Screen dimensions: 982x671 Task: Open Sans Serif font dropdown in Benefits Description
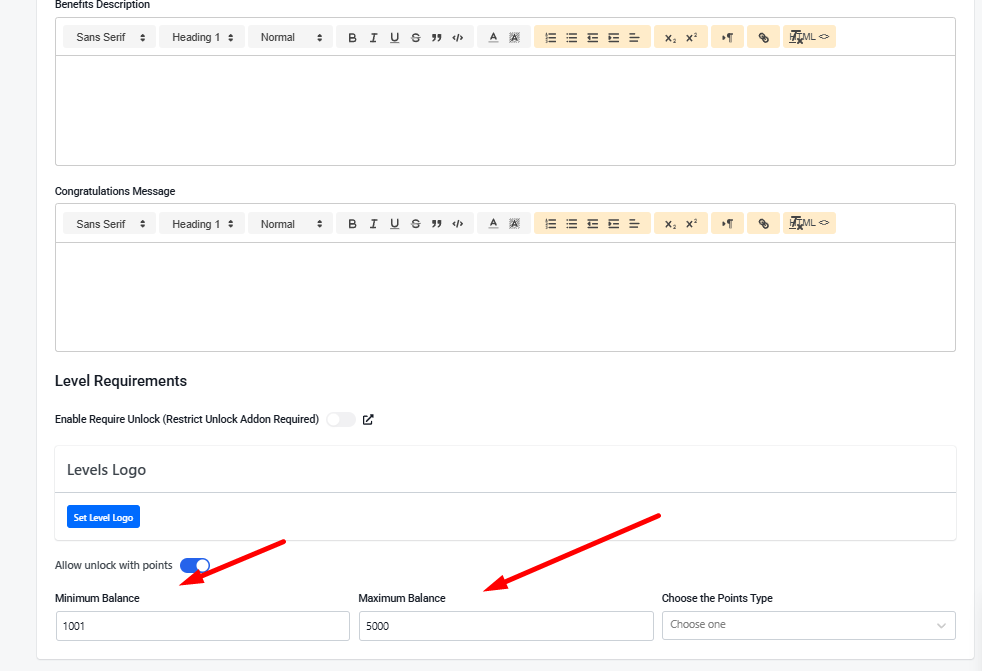click(110, 37)
